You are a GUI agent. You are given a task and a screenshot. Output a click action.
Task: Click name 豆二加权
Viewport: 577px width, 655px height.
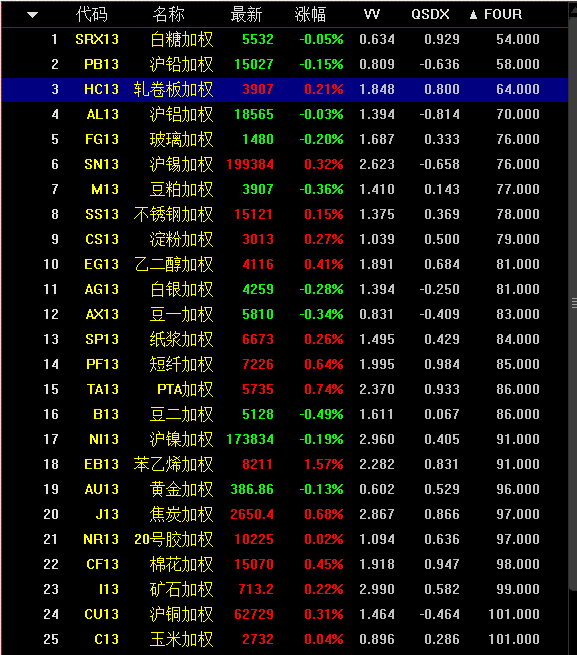coord(181,414)
